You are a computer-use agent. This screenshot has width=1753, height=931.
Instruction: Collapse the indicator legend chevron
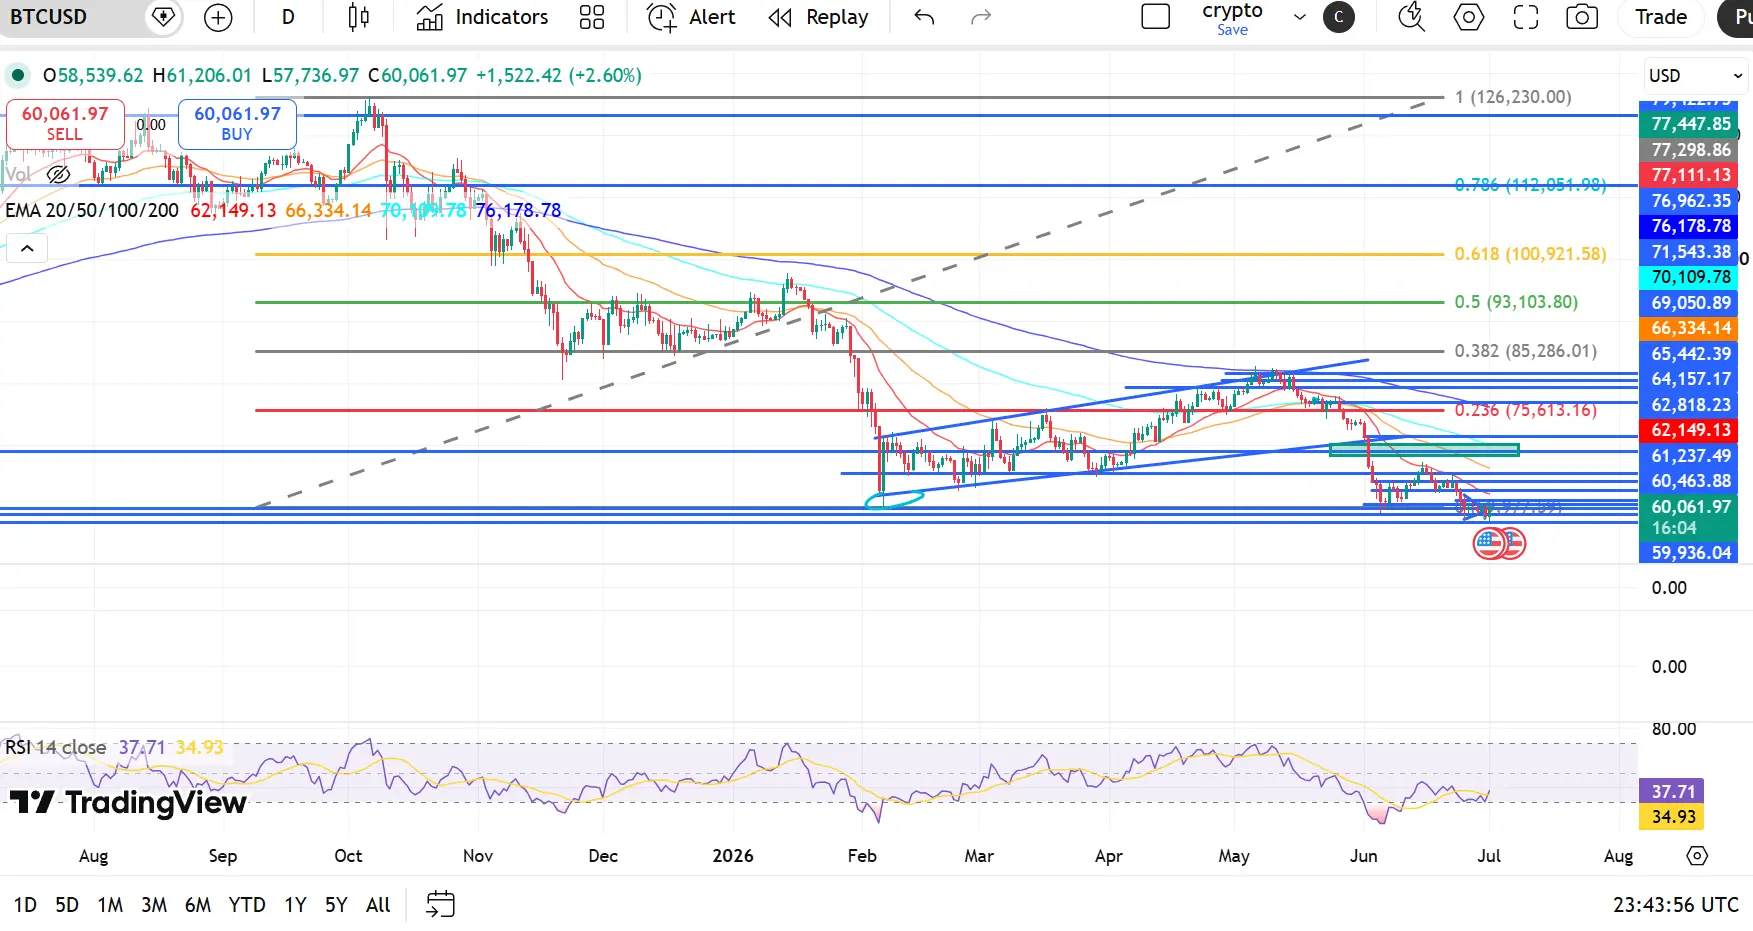(27, 248)
